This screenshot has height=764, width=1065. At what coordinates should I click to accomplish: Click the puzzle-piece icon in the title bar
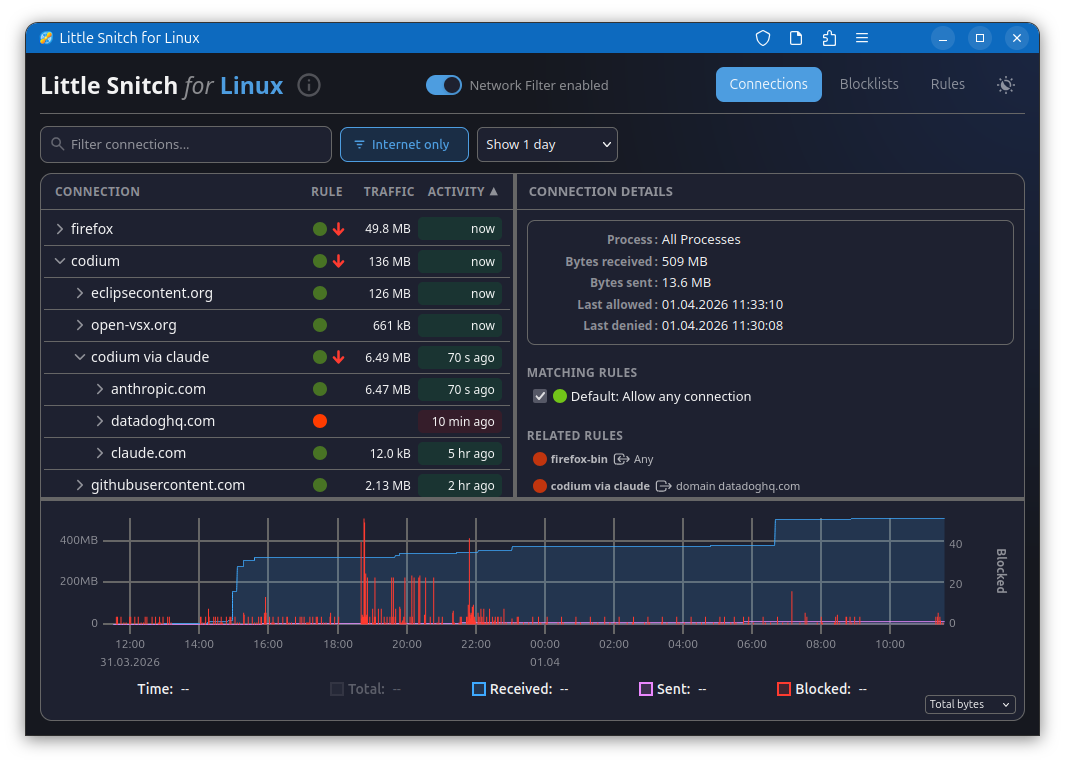(x=829, y=37)
